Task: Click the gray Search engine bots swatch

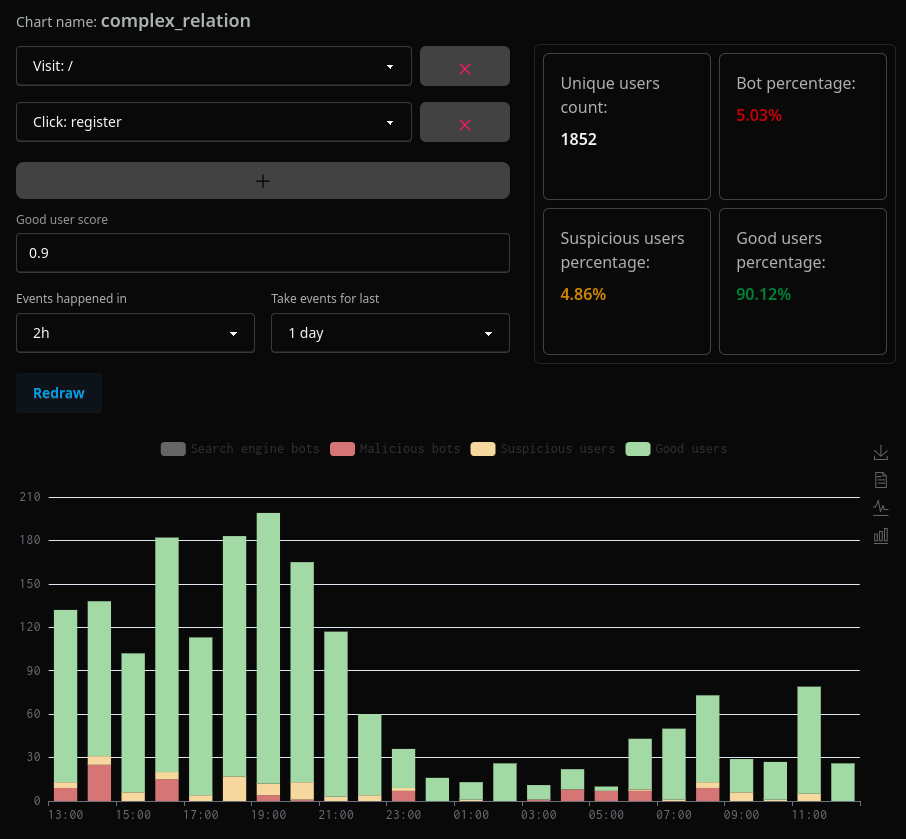Action: (x=173, y=449)
